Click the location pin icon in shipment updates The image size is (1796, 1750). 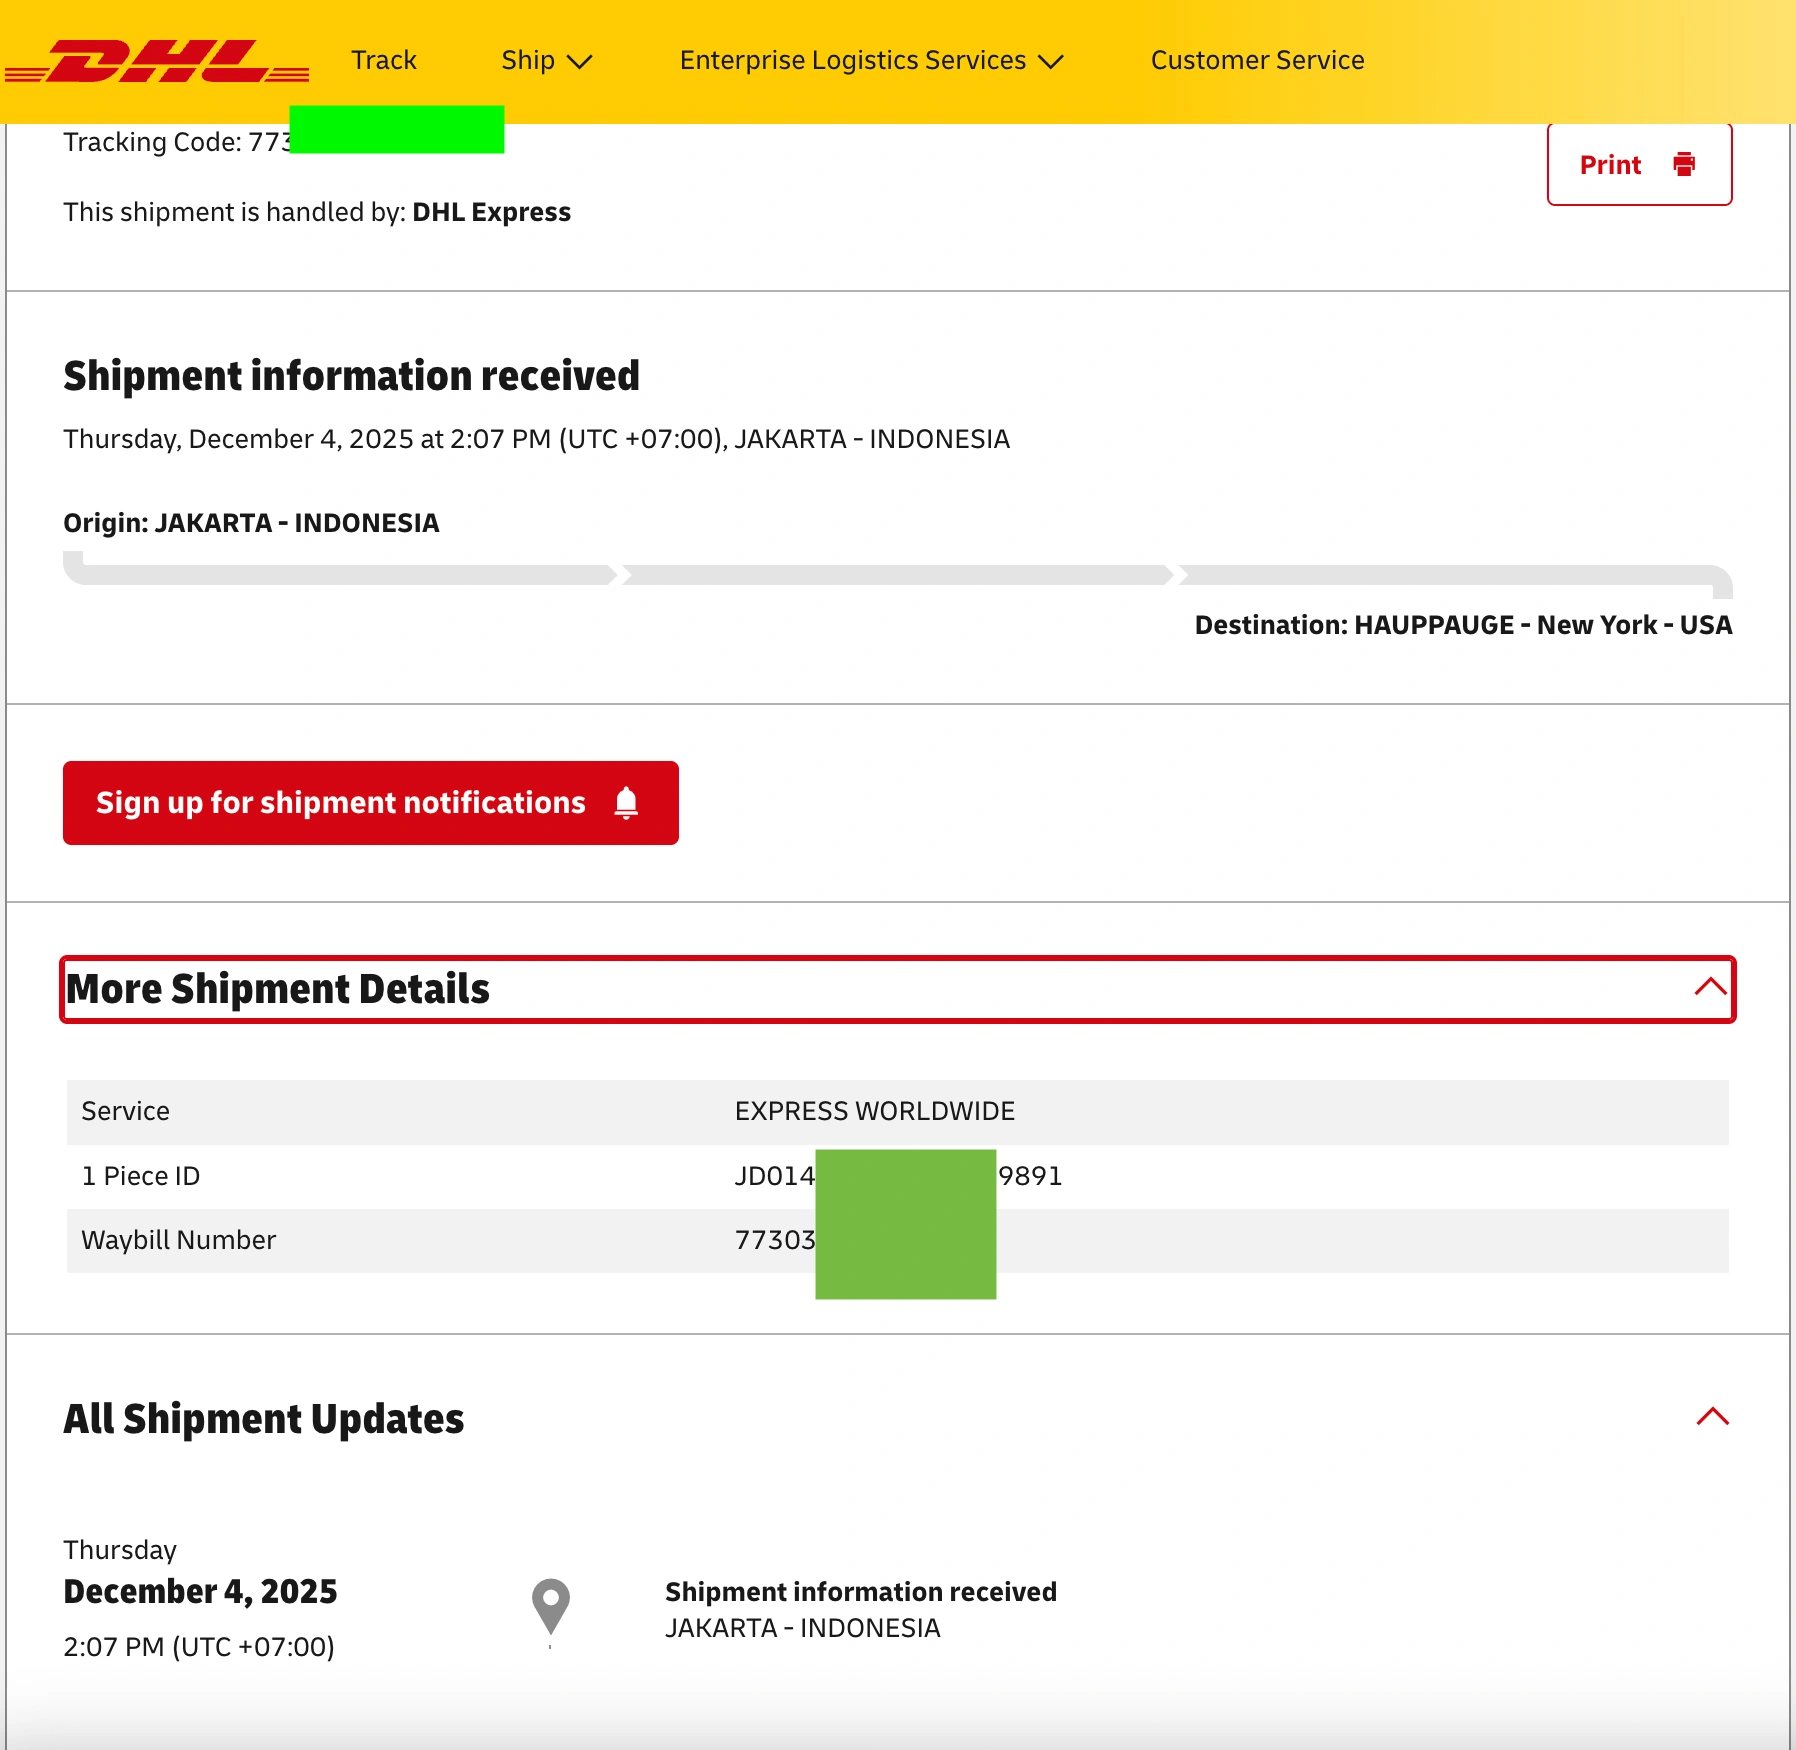click(550, 1607)
